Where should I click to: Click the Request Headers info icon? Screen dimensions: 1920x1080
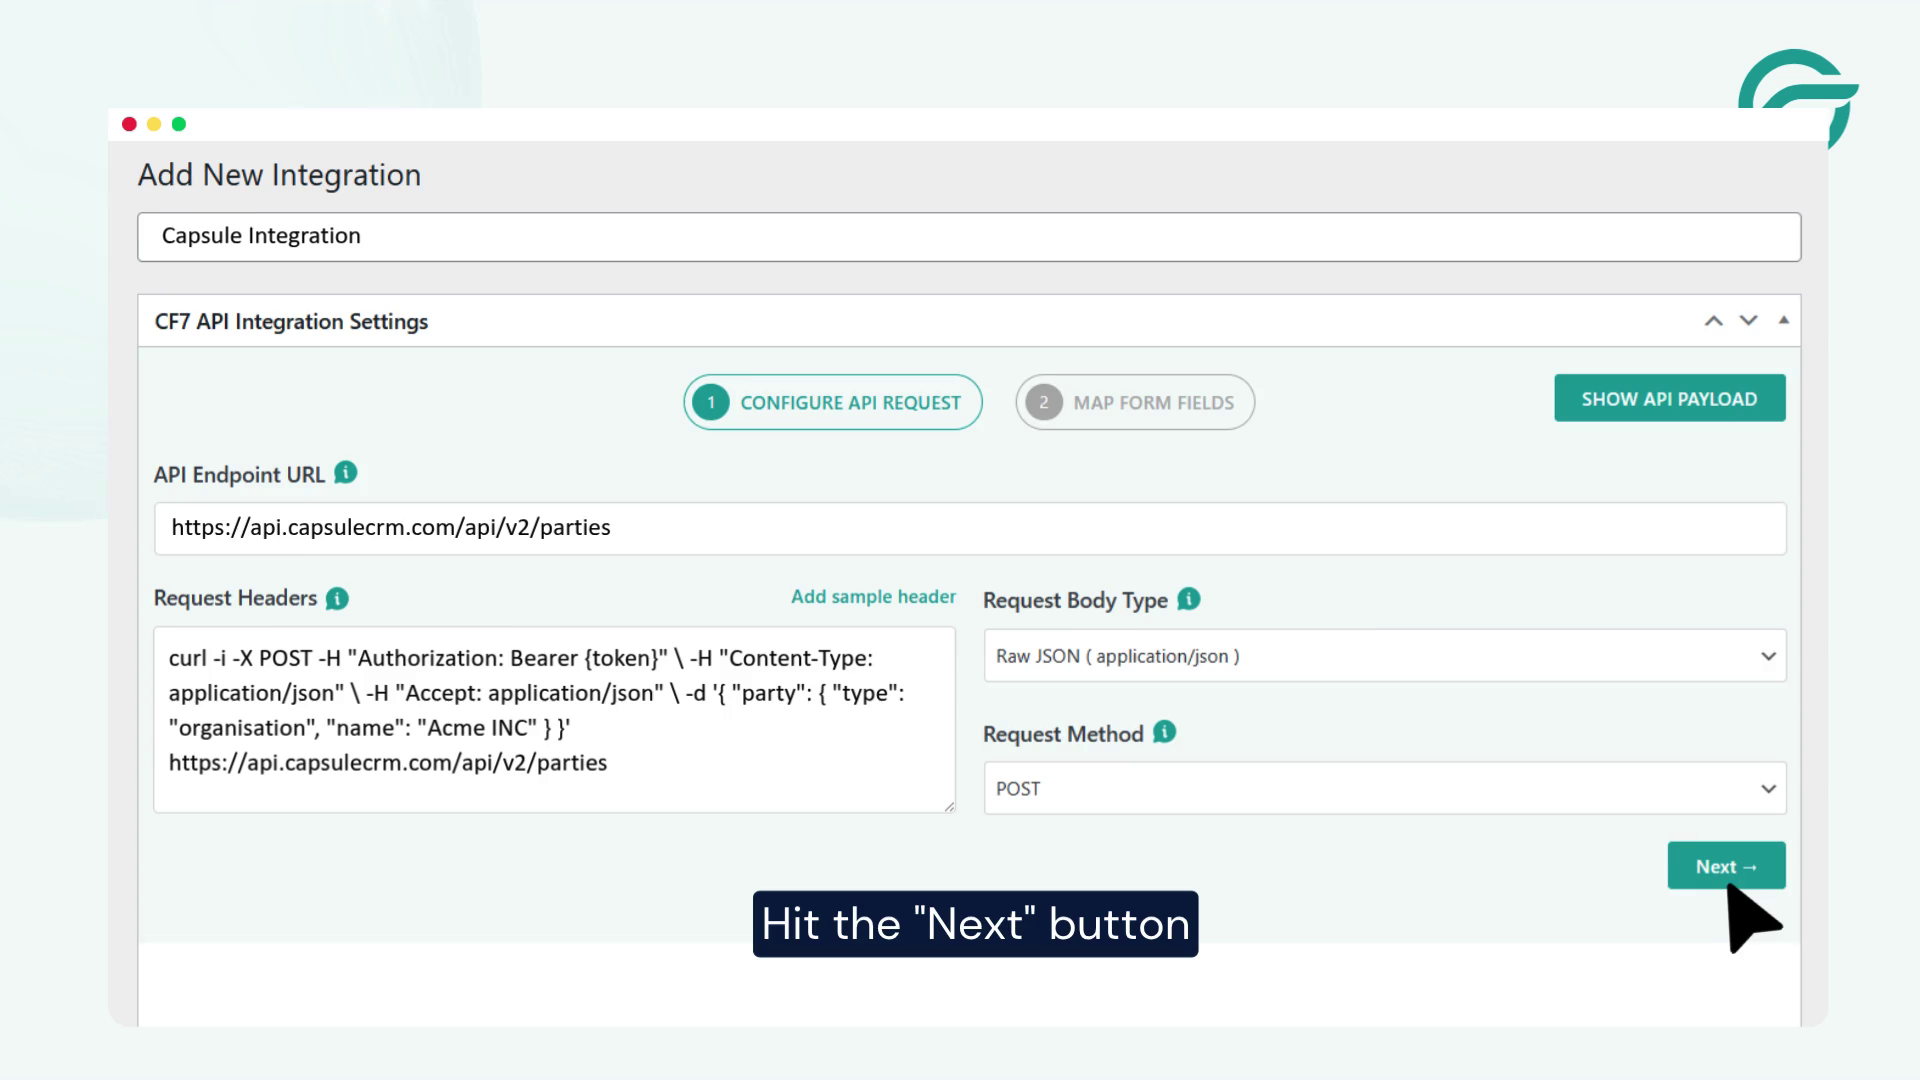[338, 599]
